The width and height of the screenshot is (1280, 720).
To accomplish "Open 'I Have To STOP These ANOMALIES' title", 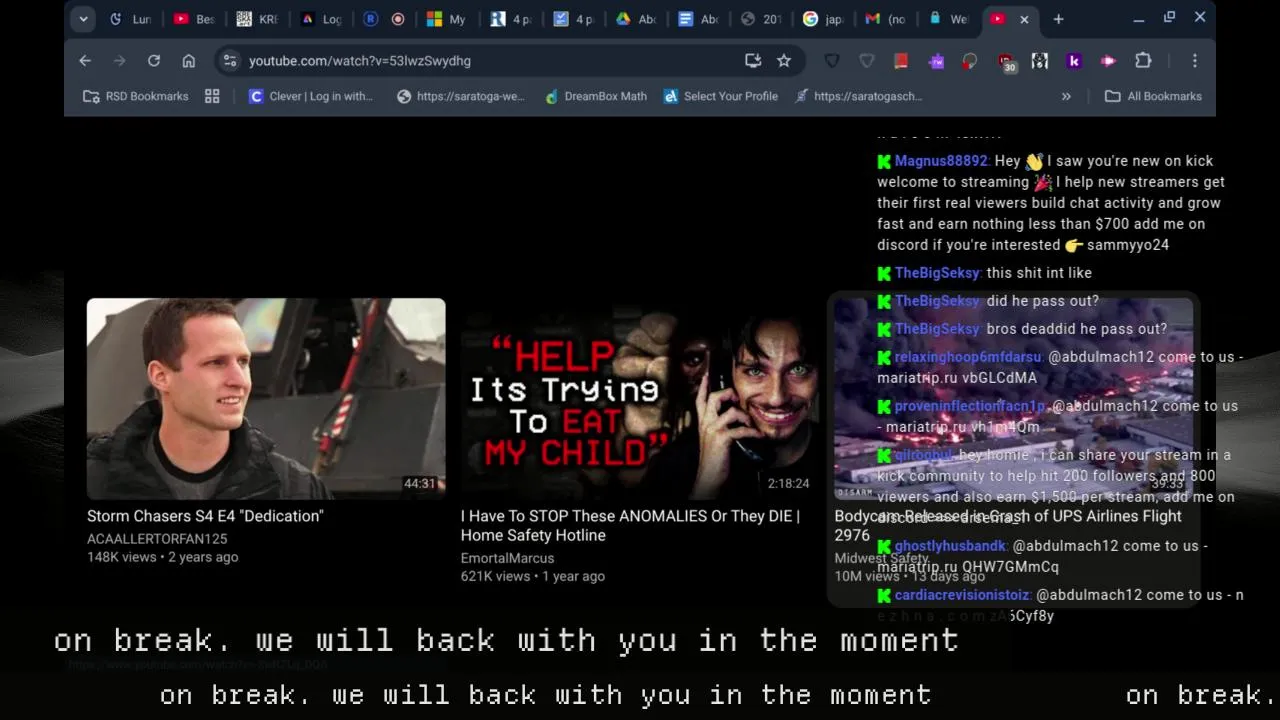I will pyautogui.click(x=630, y=526).
